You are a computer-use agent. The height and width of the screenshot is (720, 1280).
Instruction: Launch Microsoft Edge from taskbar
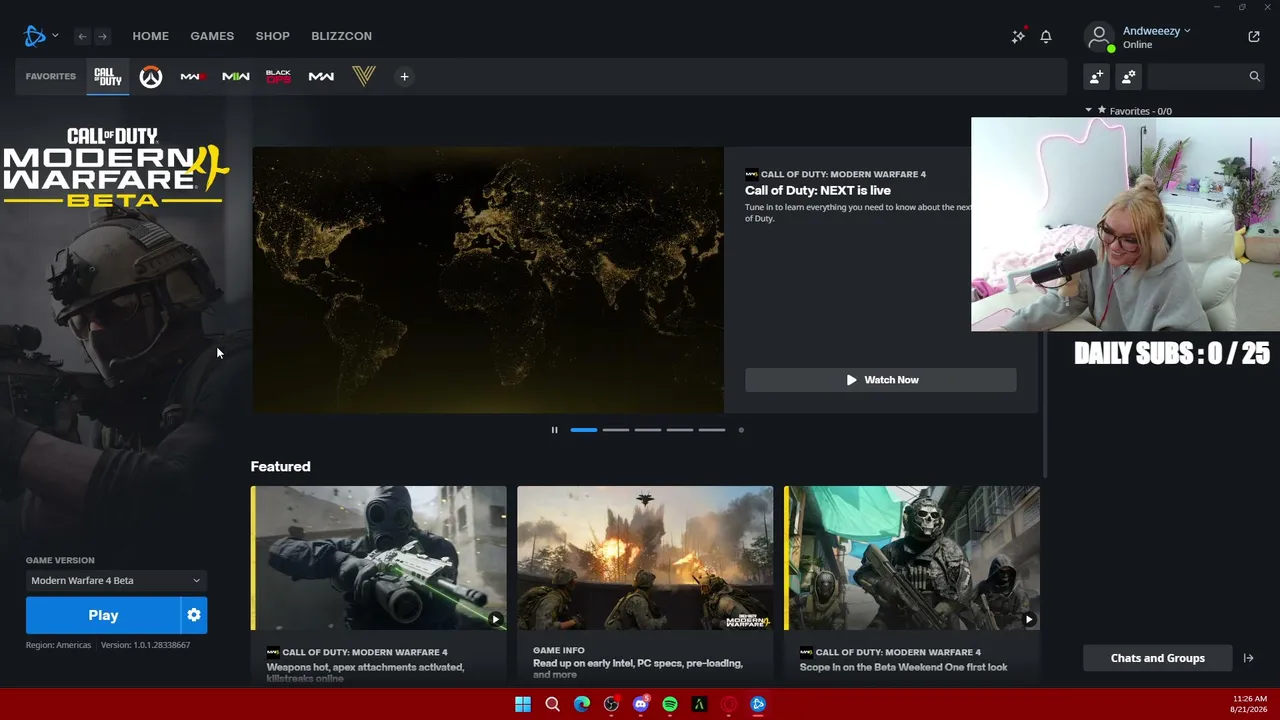click(x=582, y=704)
